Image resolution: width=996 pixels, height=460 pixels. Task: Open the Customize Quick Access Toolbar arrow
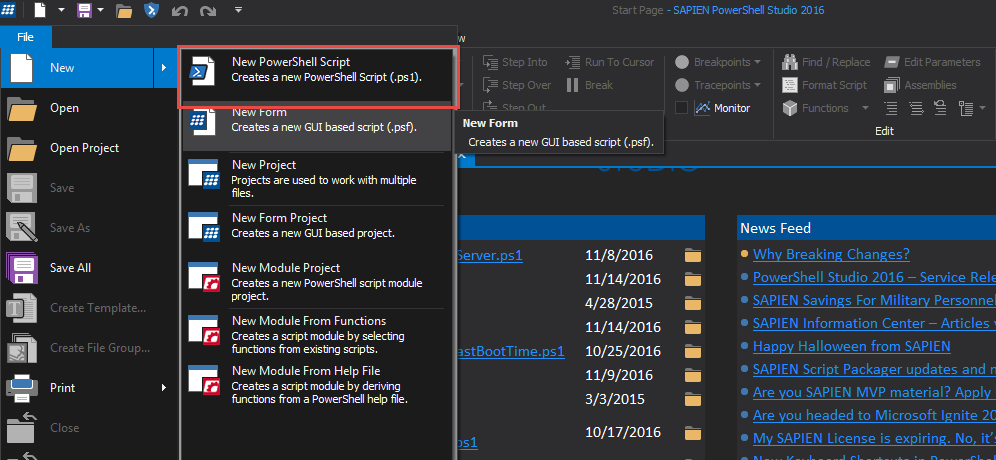[x=238, y=10]
